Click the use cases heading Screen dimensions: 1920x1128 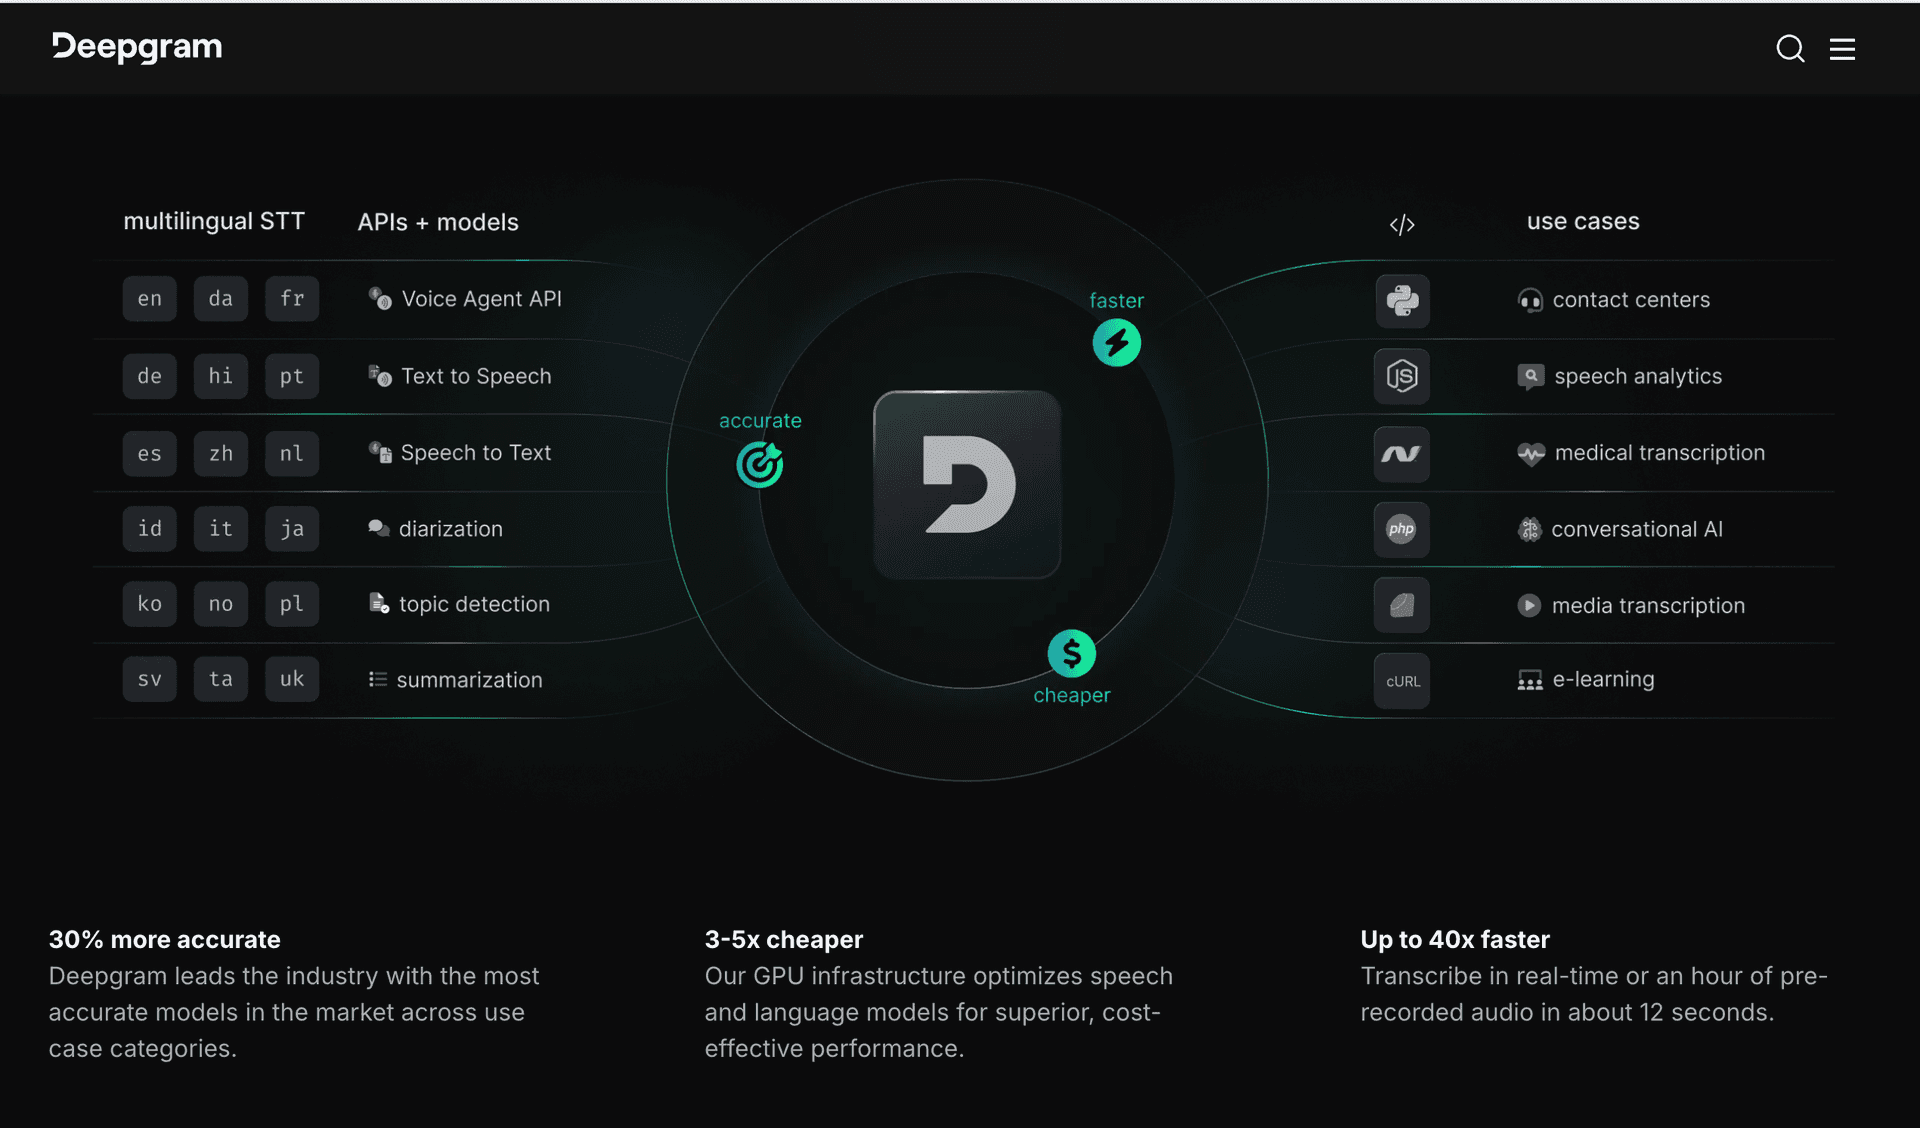(x=1583, y=222)
